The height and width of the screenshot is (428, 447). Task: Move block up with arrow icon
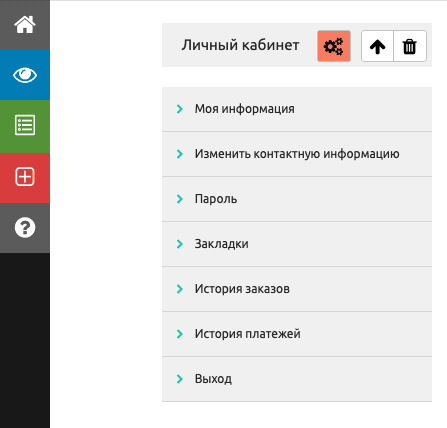[x=377, y=46]
